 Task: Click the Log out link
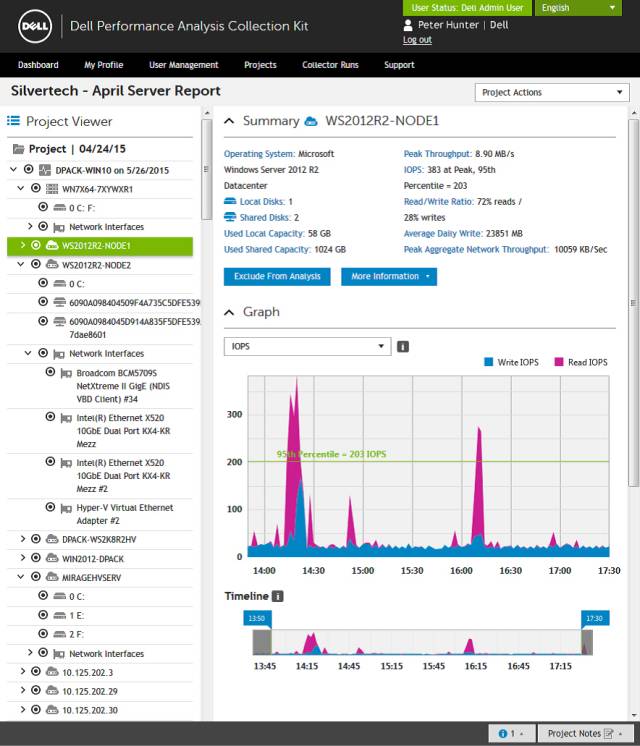(x=417, y=40)
